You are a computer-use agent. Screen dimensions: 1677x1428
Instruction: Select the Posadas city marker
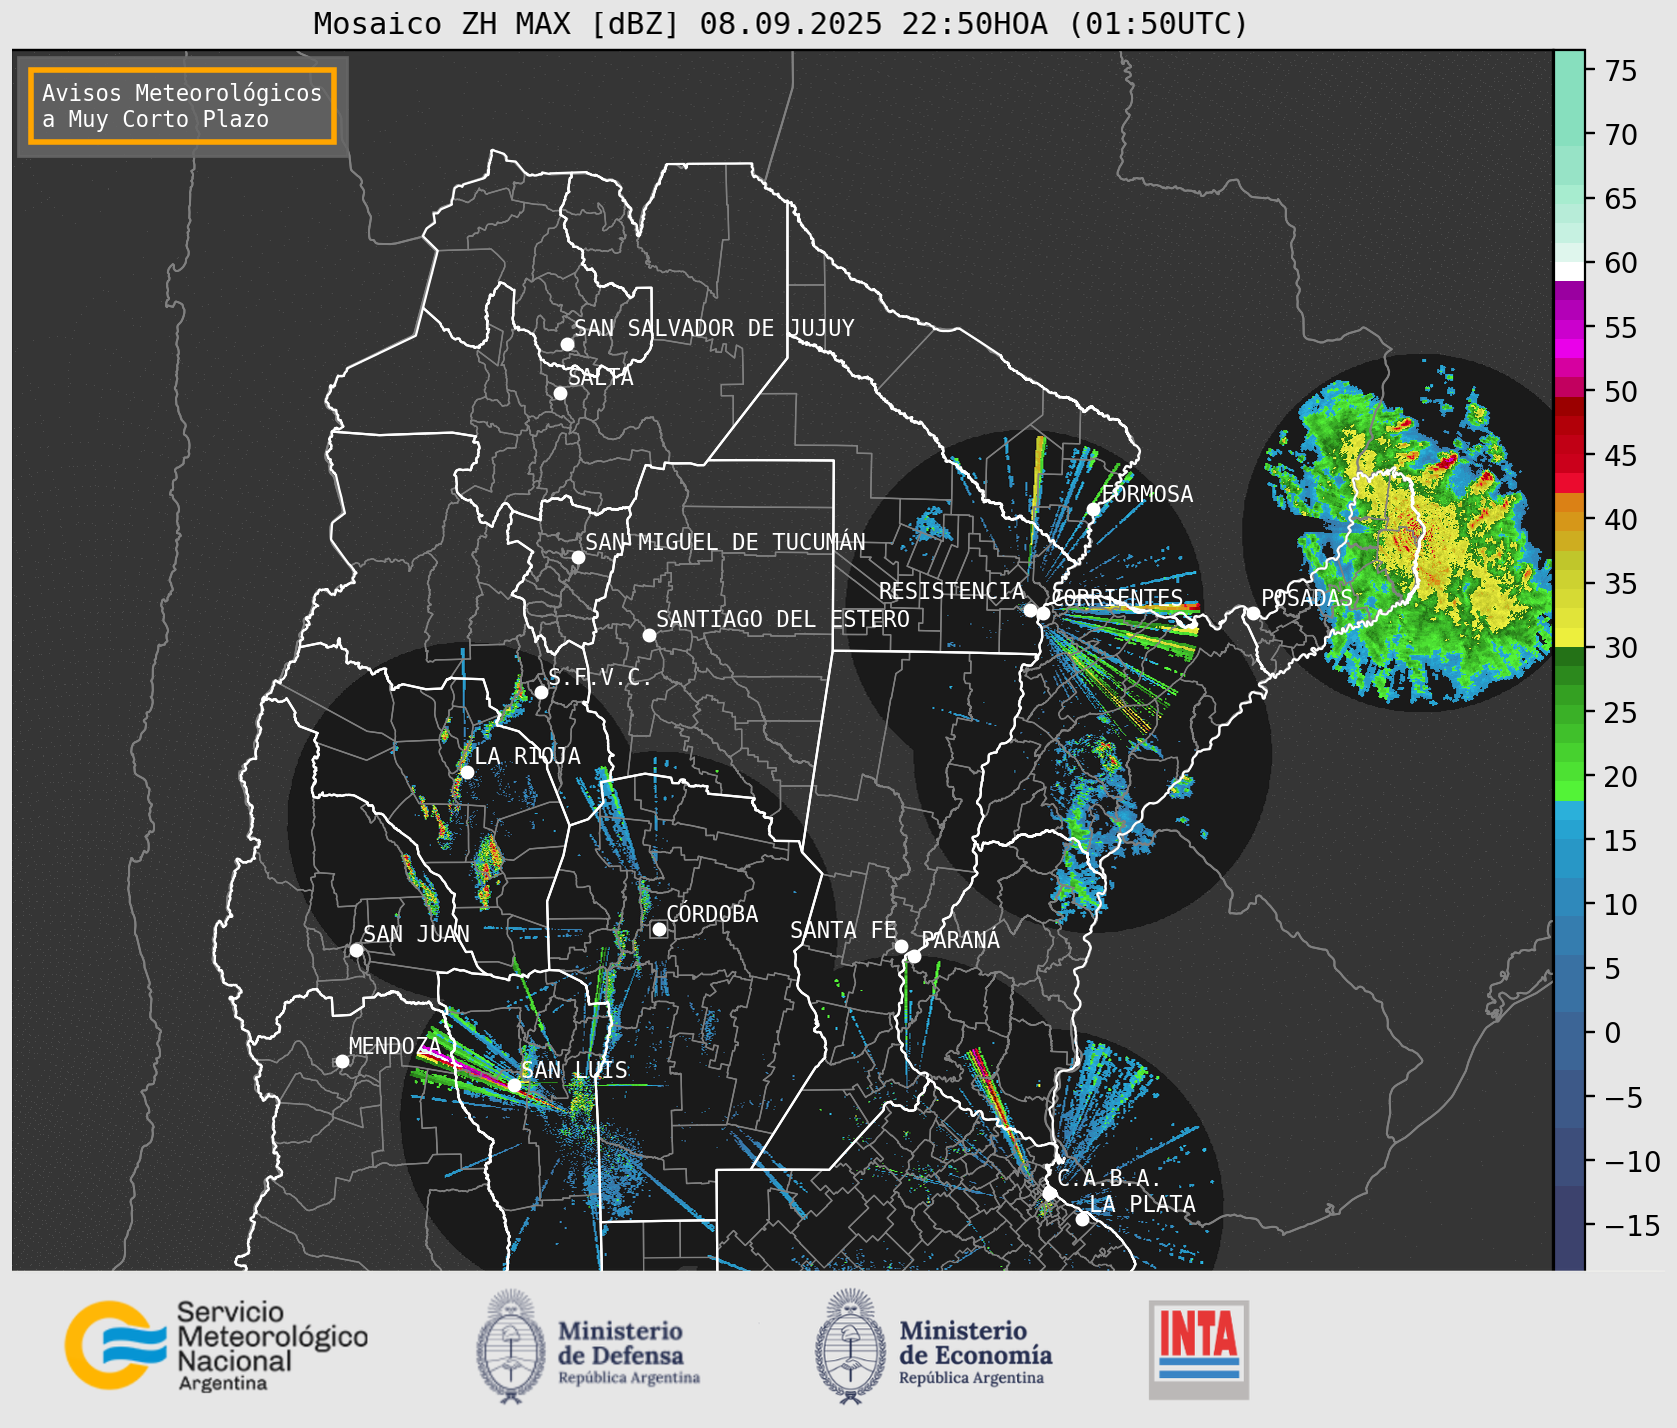tap(1253, 613)
